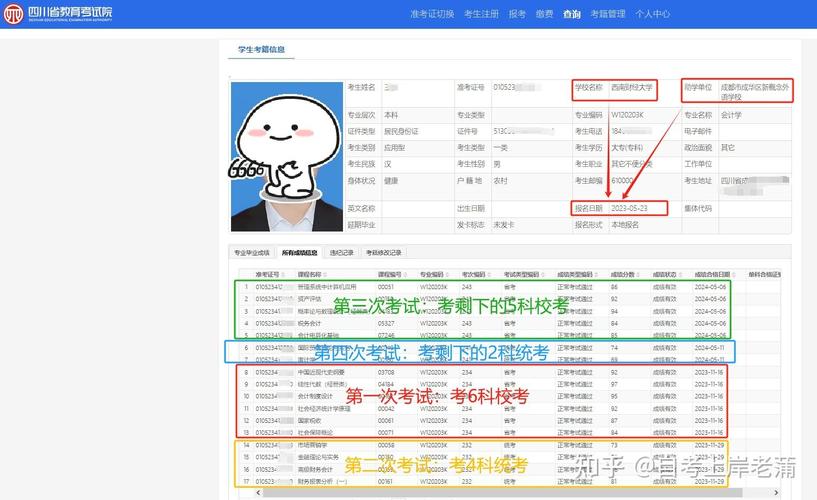Click the 单科合格证 column header
The height and width of the screenshot is (500, 817).
pyautogui.click(x=764, y=274)
